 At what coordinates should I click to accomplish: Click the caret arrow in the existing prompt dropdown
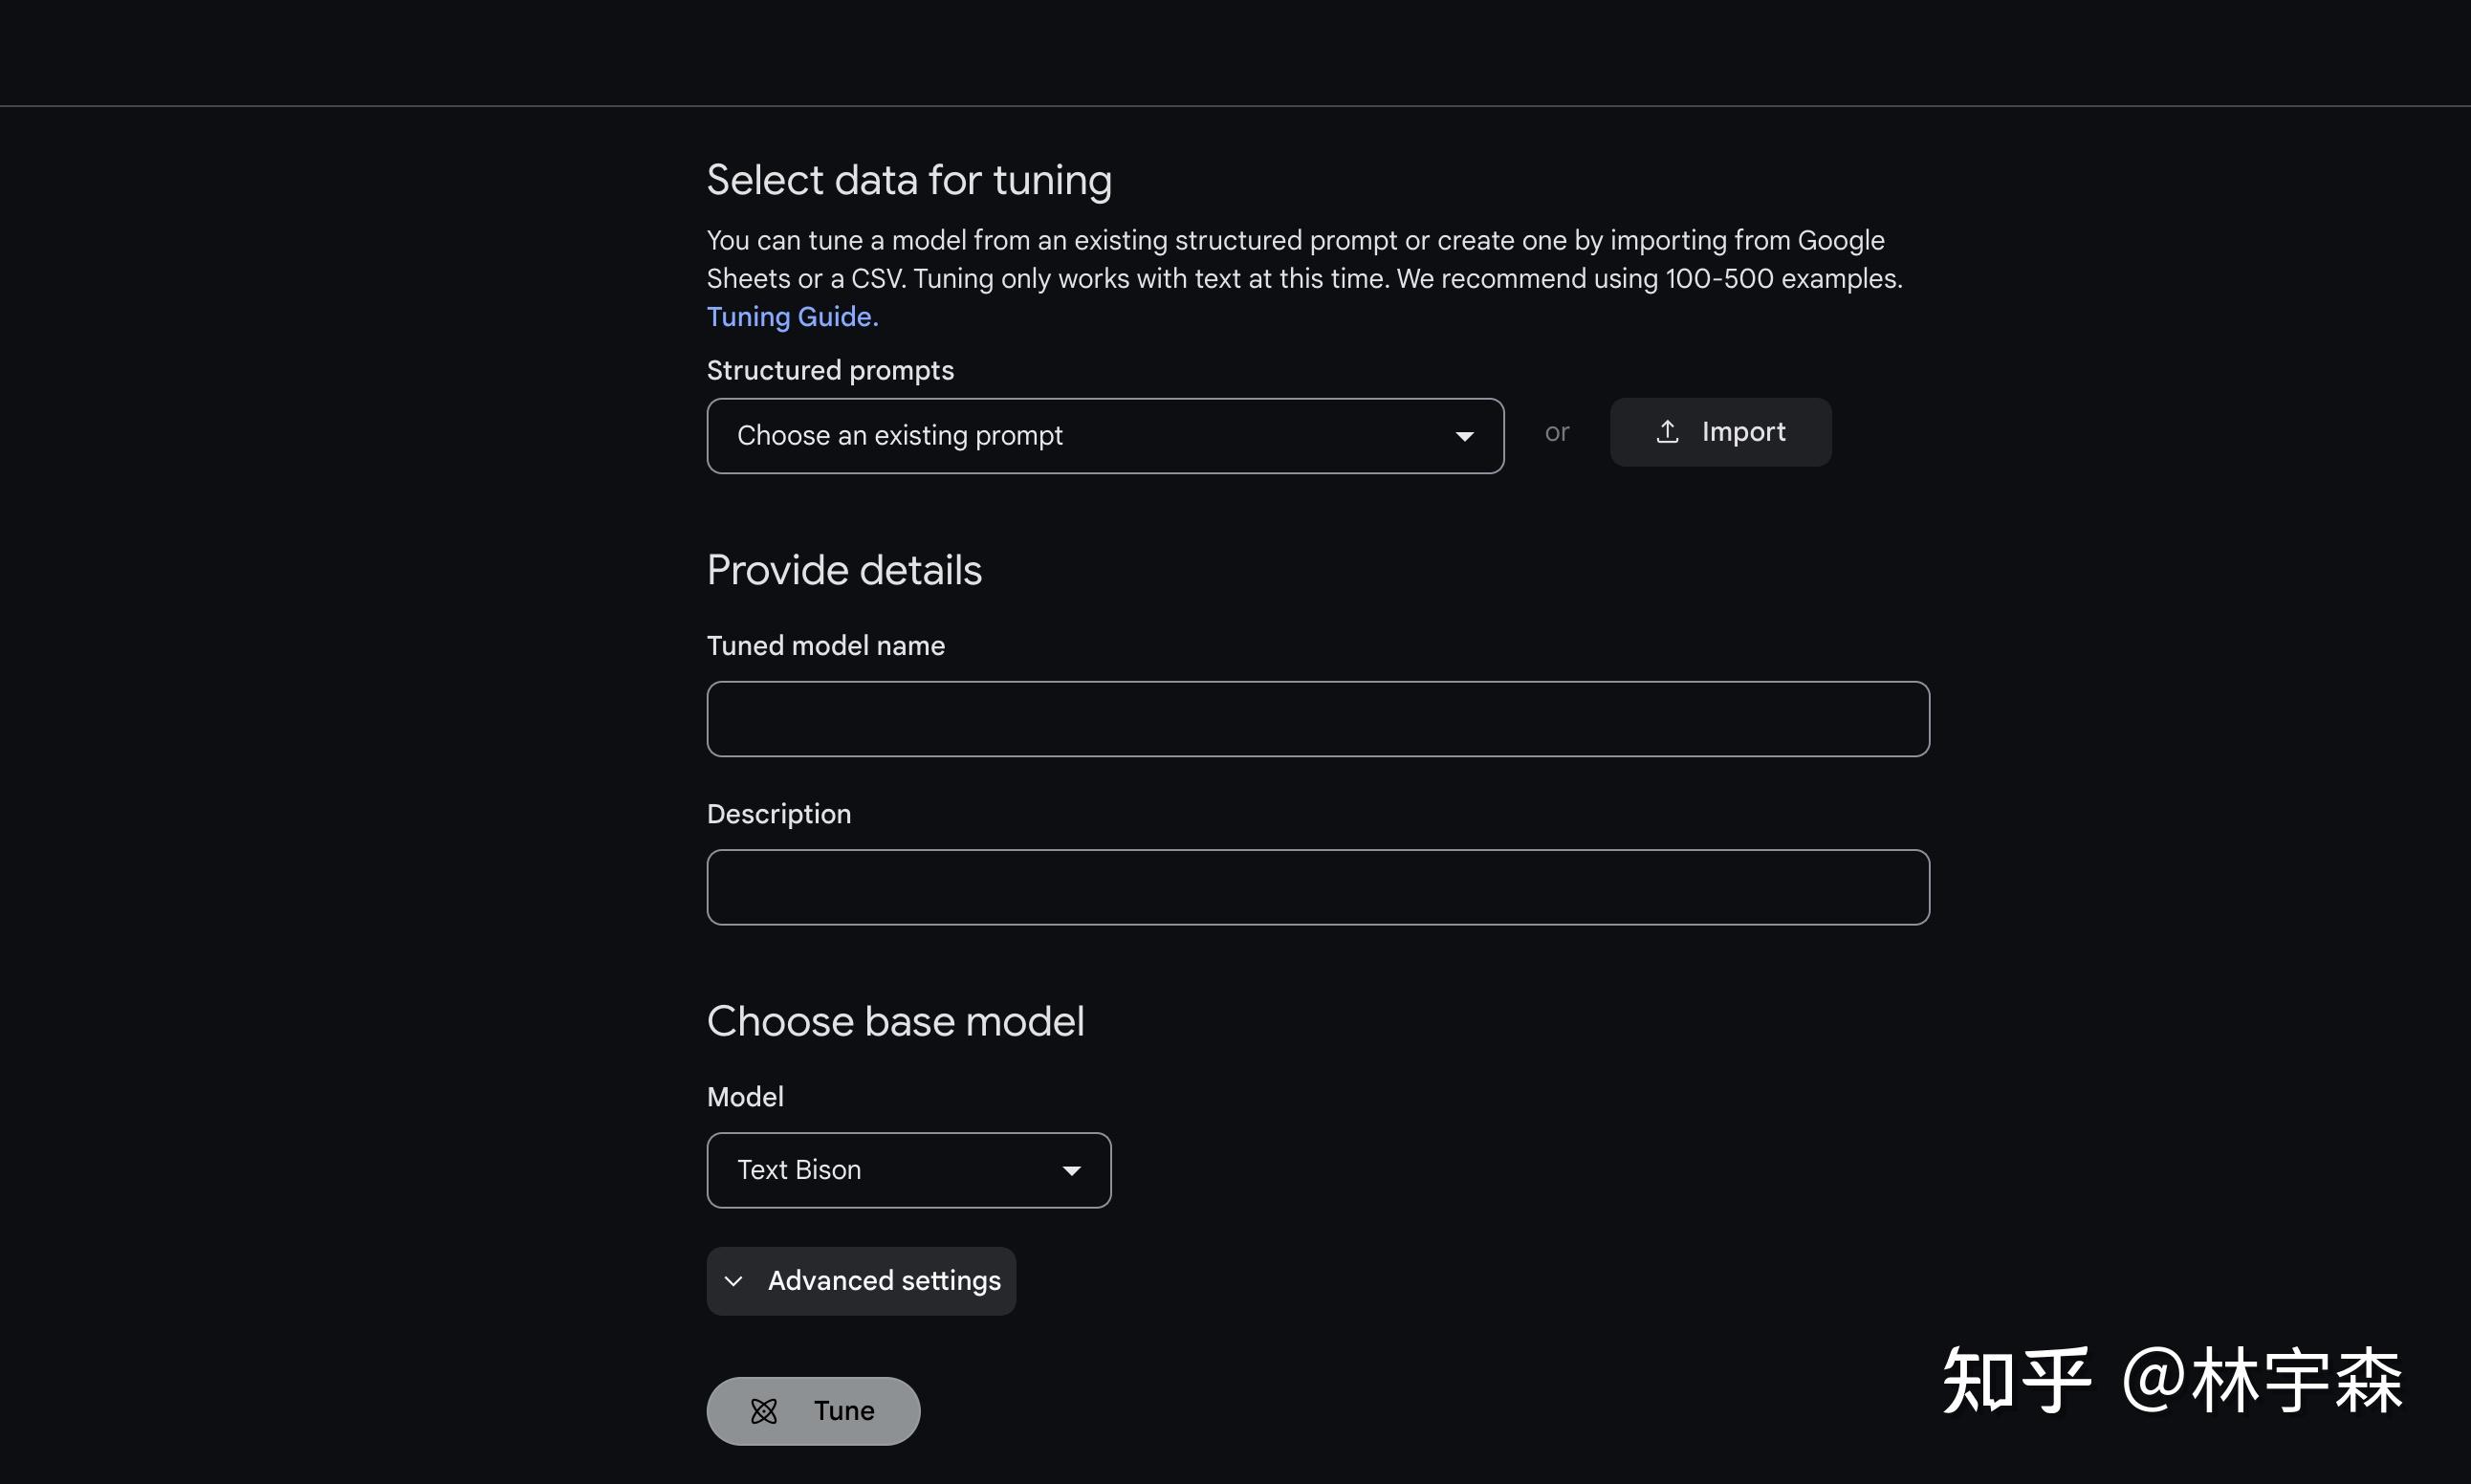tap(1464, 436)
